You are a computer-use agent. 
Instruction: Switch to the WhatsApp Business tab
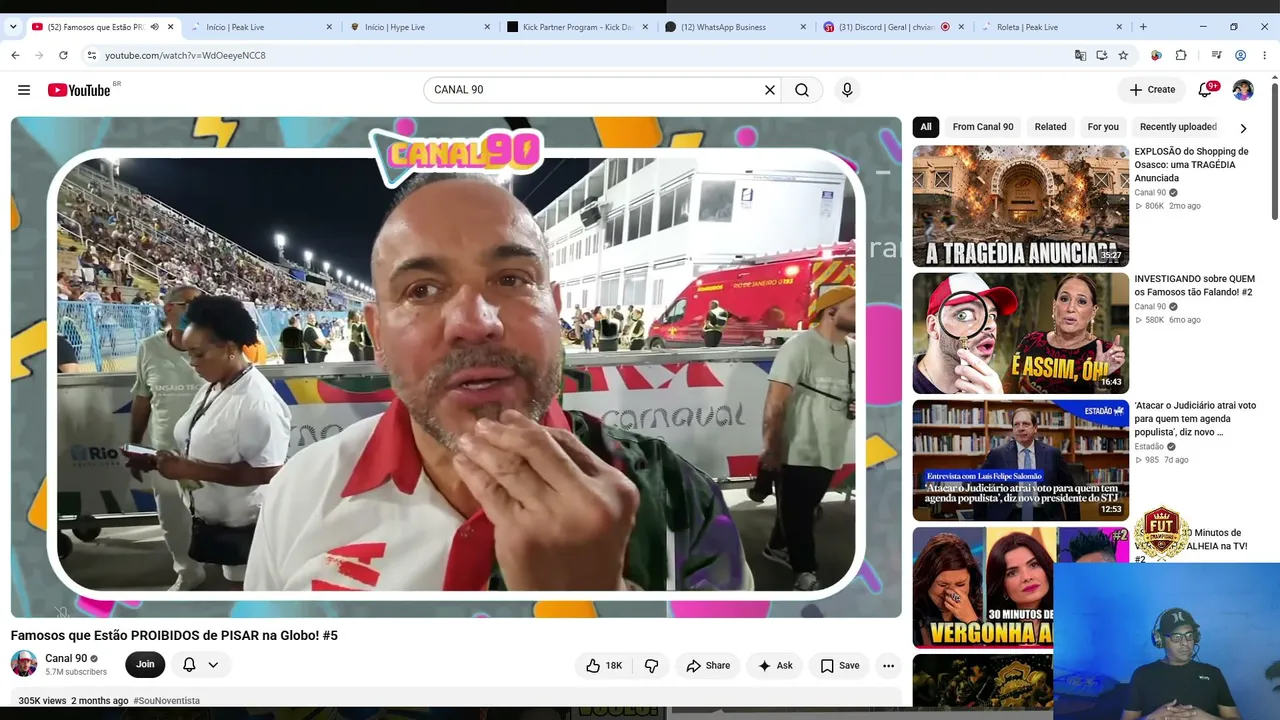click(734, 27)
